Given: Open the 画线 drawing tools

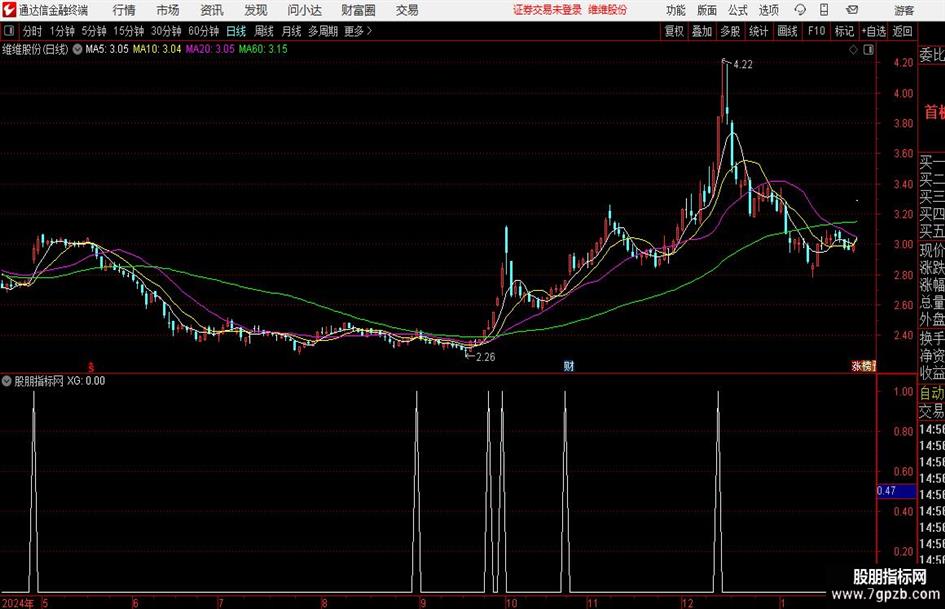Looking at the screenshot, I should click(x=788, y=31).
